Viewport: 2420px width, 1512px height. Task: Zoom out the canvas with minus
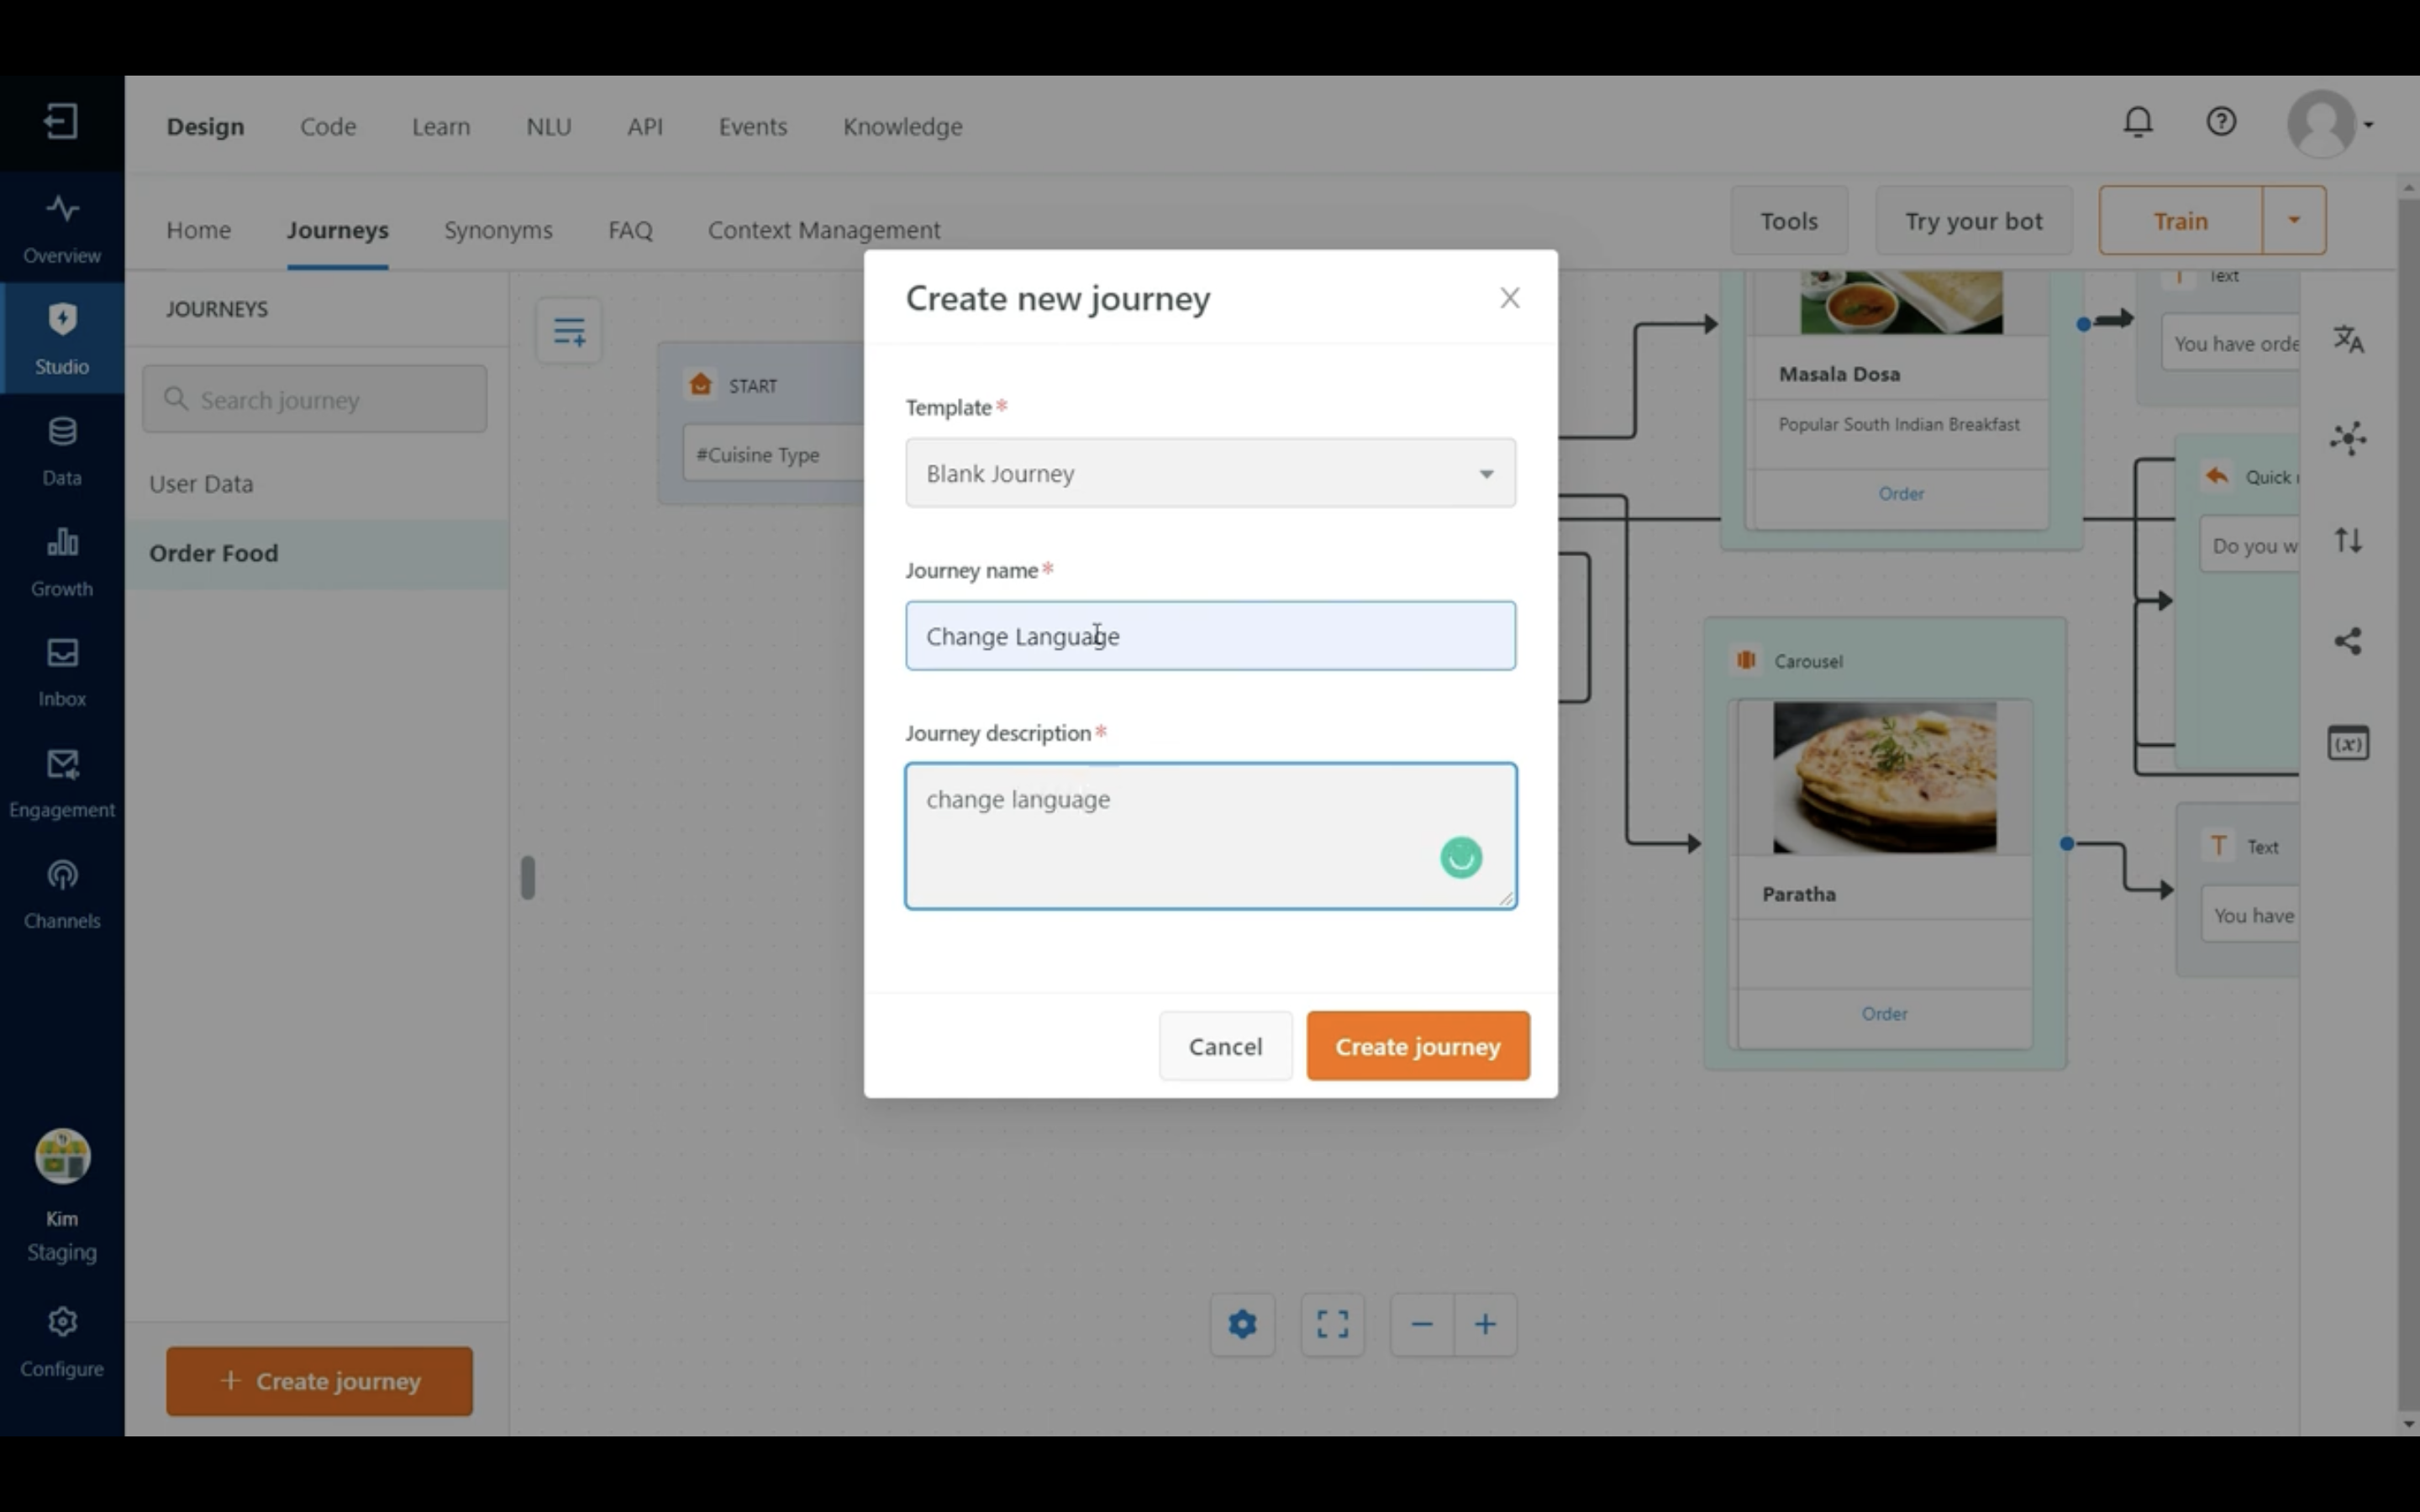[x=1422, y=1324]
